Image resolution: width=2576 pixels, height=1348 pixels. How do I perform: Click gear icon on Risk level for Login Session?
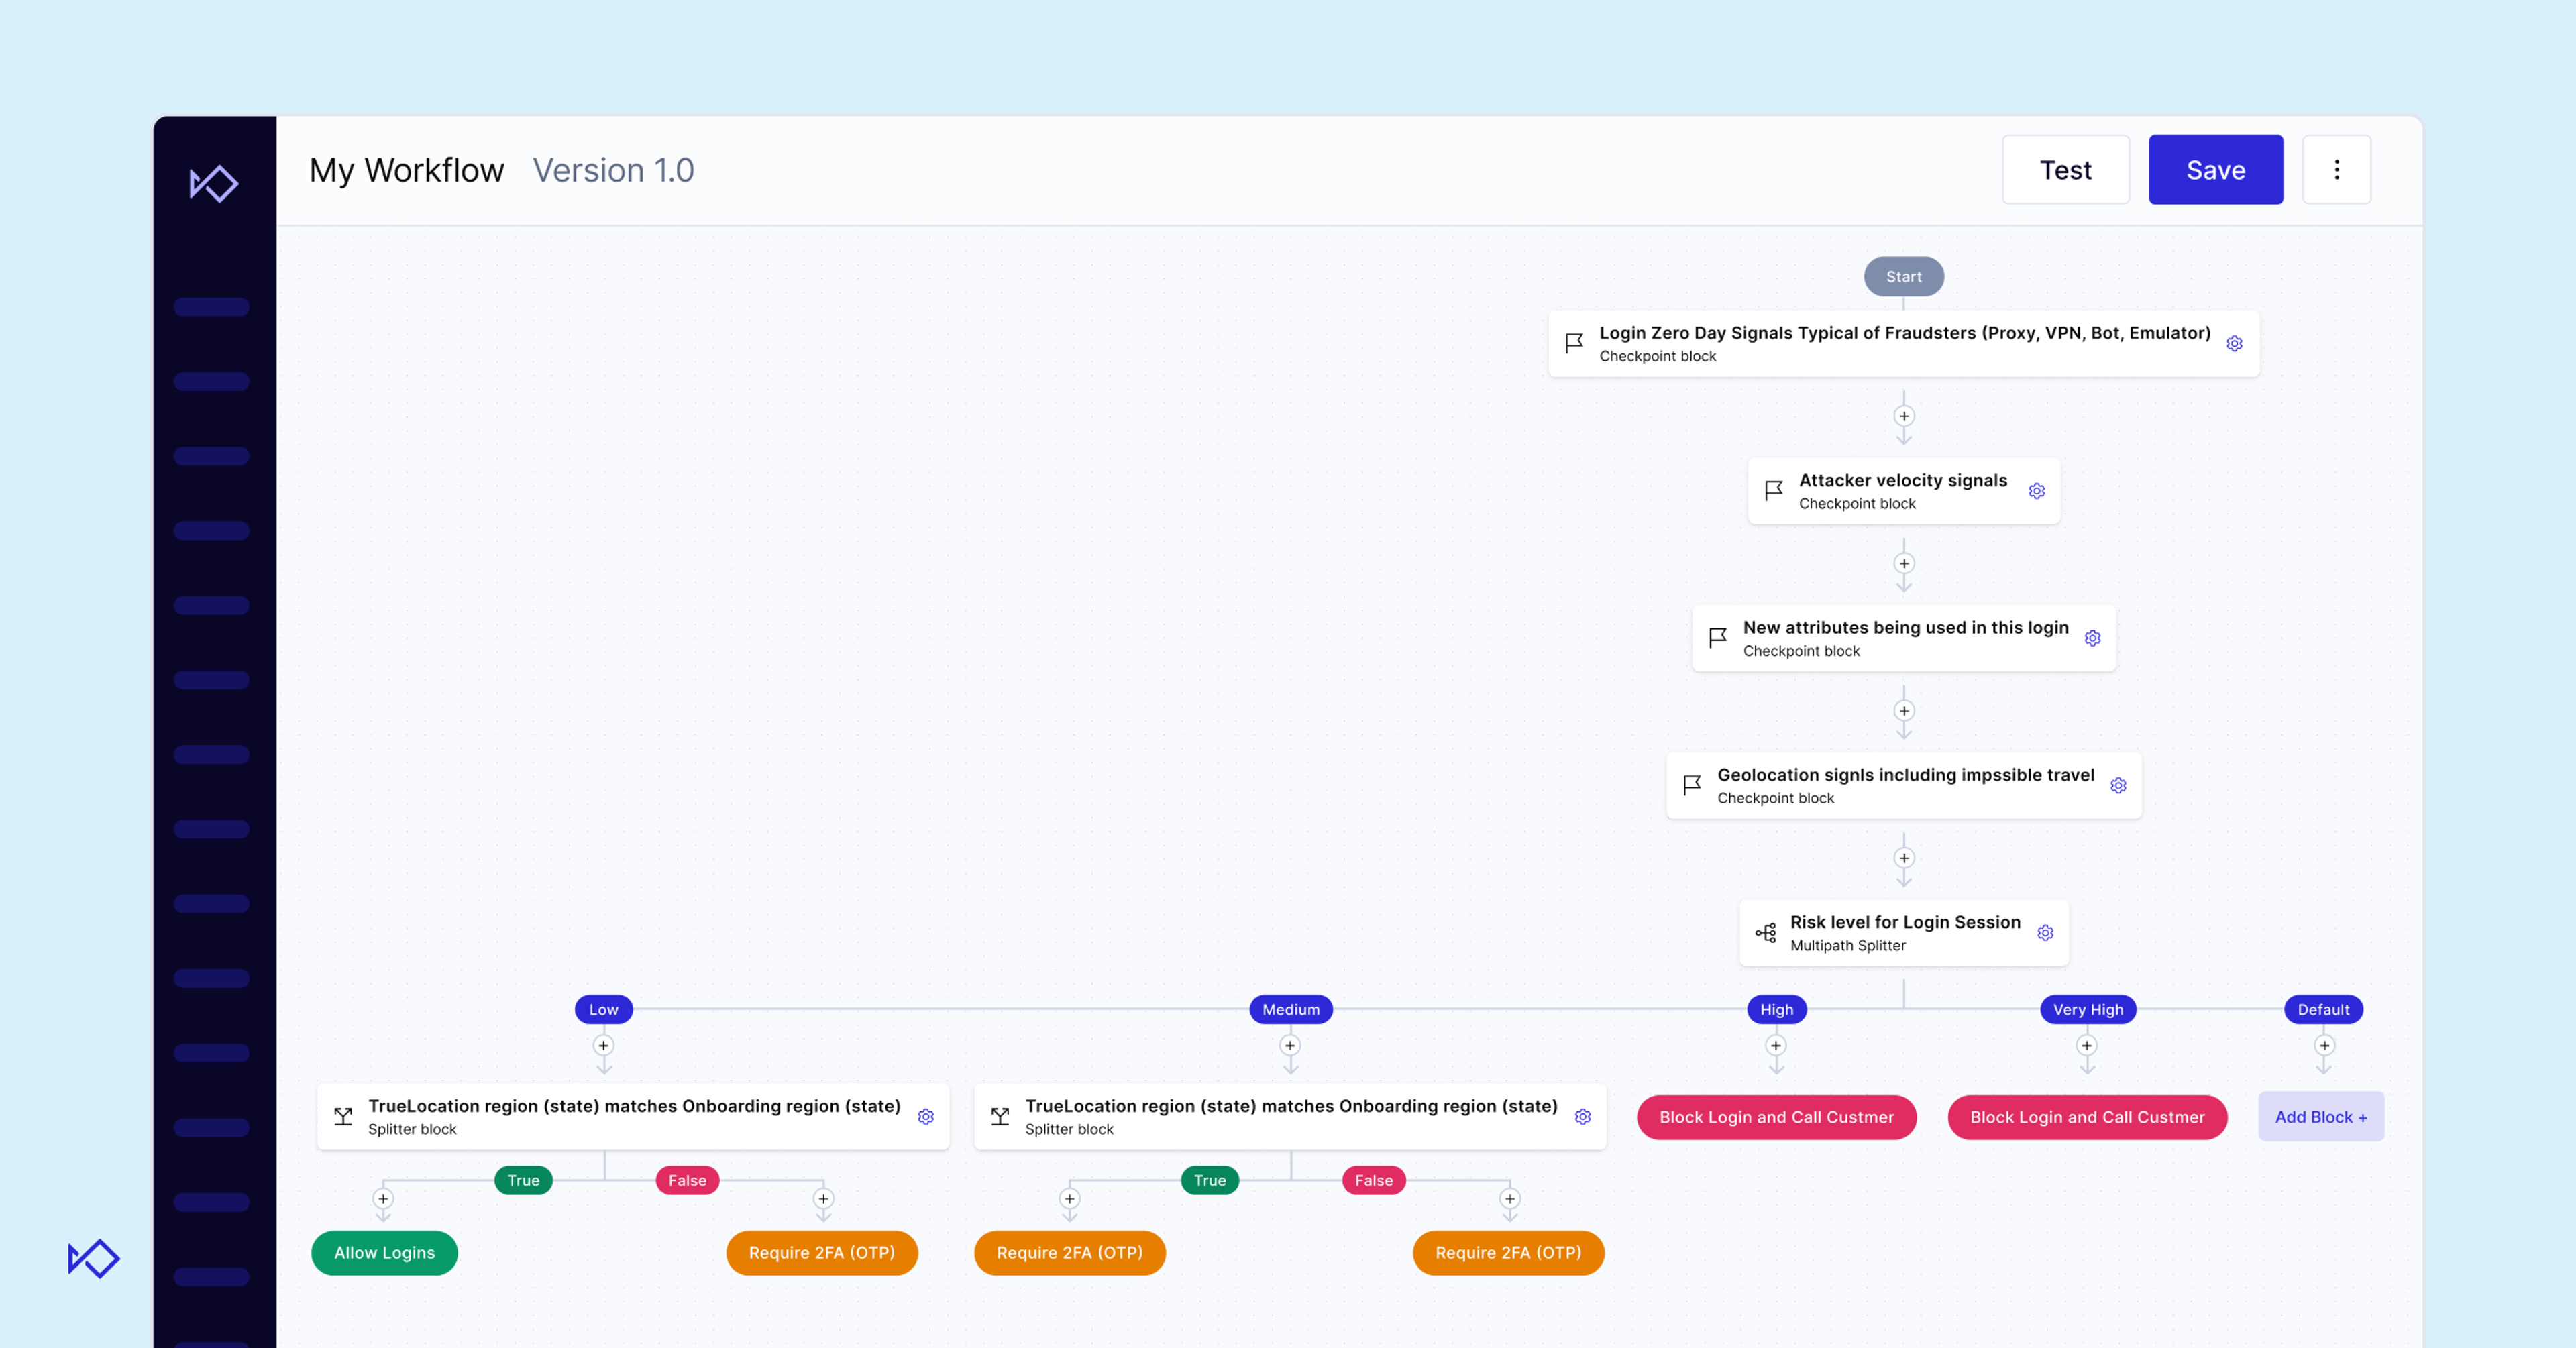(x=2045, y=933)
